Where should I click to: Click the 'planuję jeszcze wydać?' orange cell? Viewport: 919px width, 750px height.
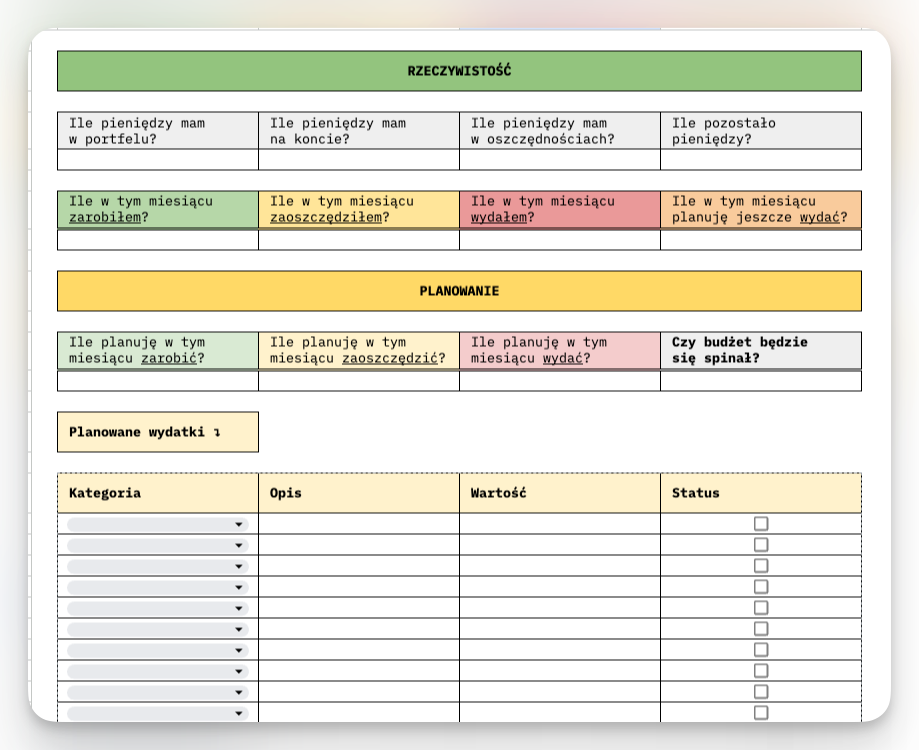tap(761, 209)
